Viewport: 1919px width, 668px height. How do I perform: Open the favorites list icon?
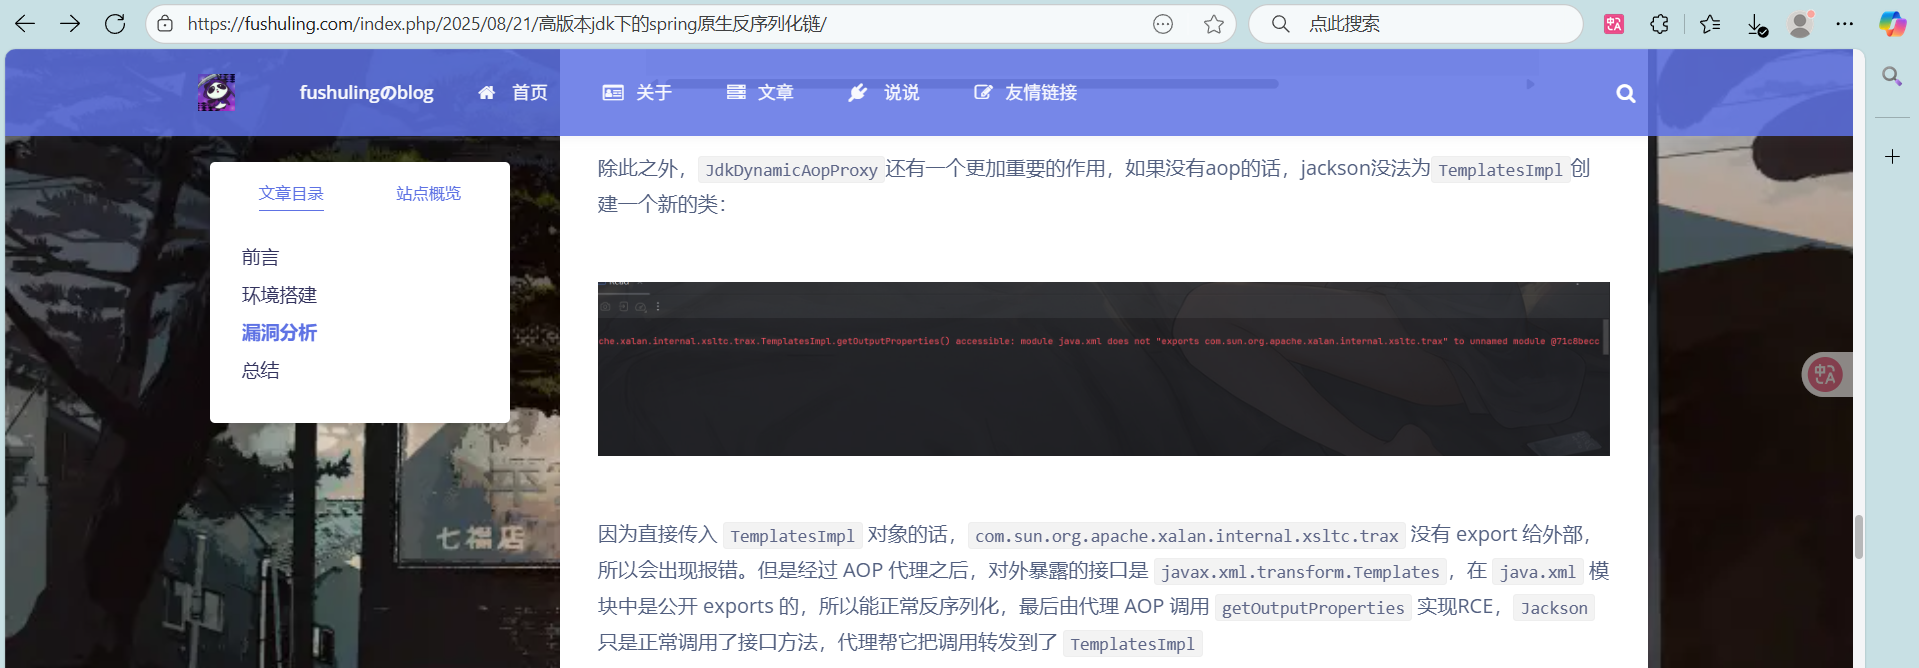point(1709,24)
